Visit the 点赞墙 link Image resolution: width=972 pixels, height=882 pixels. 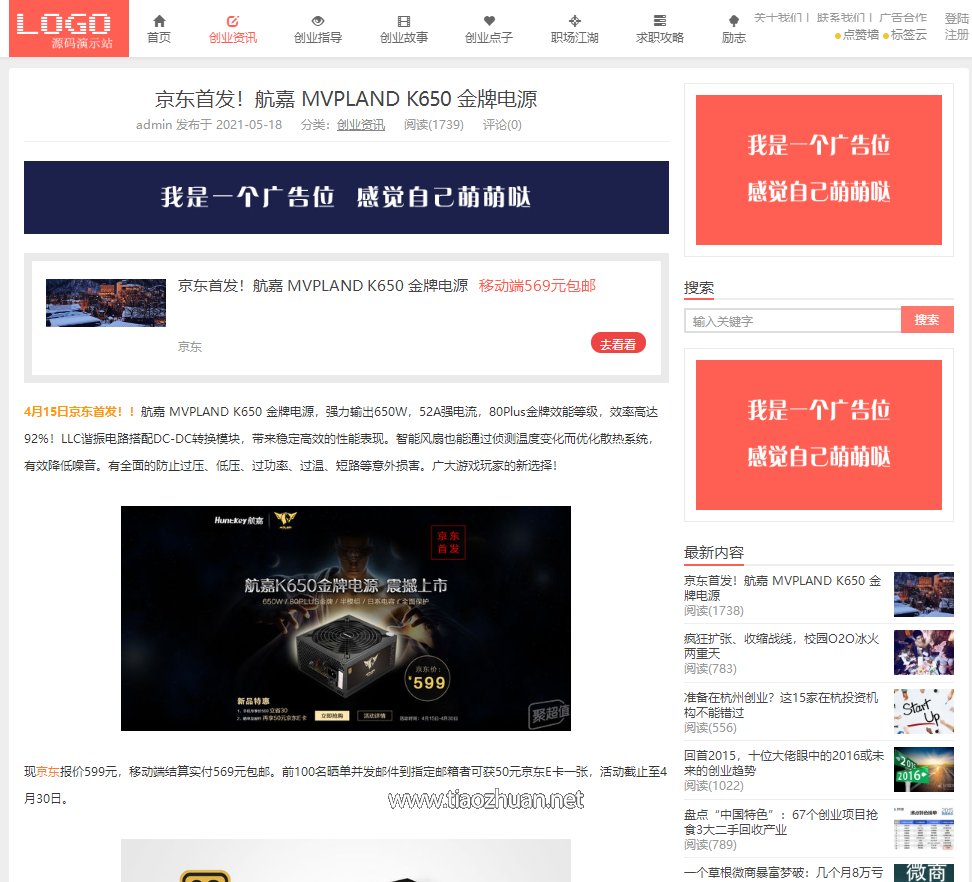tap(860, 35)
